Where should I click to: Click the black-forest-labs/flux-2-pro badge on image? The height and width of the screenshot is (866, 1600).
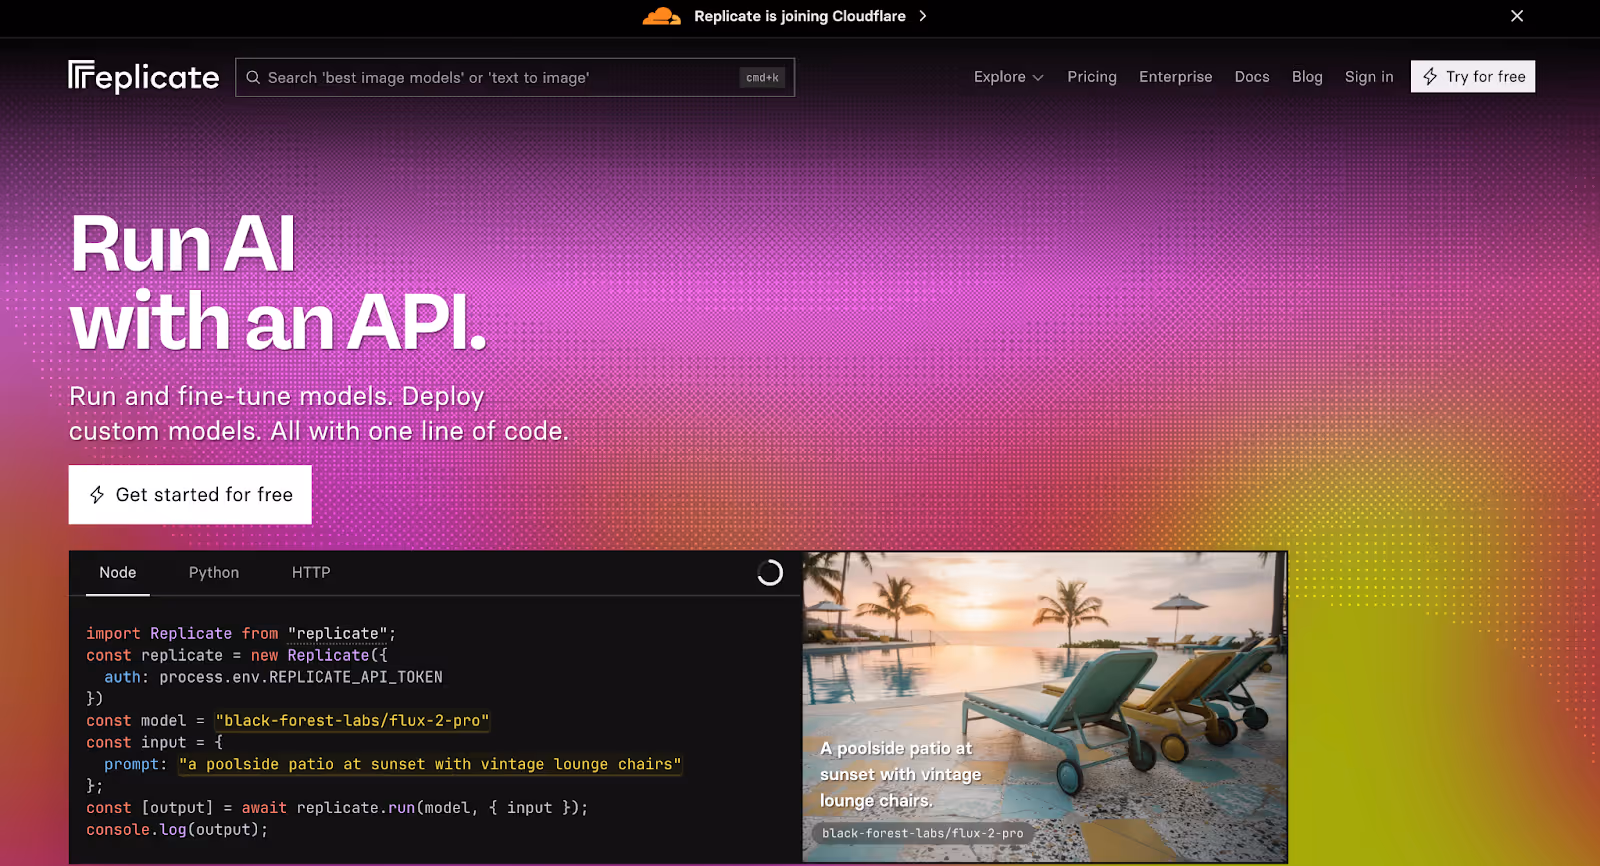(x=923, y=833)
